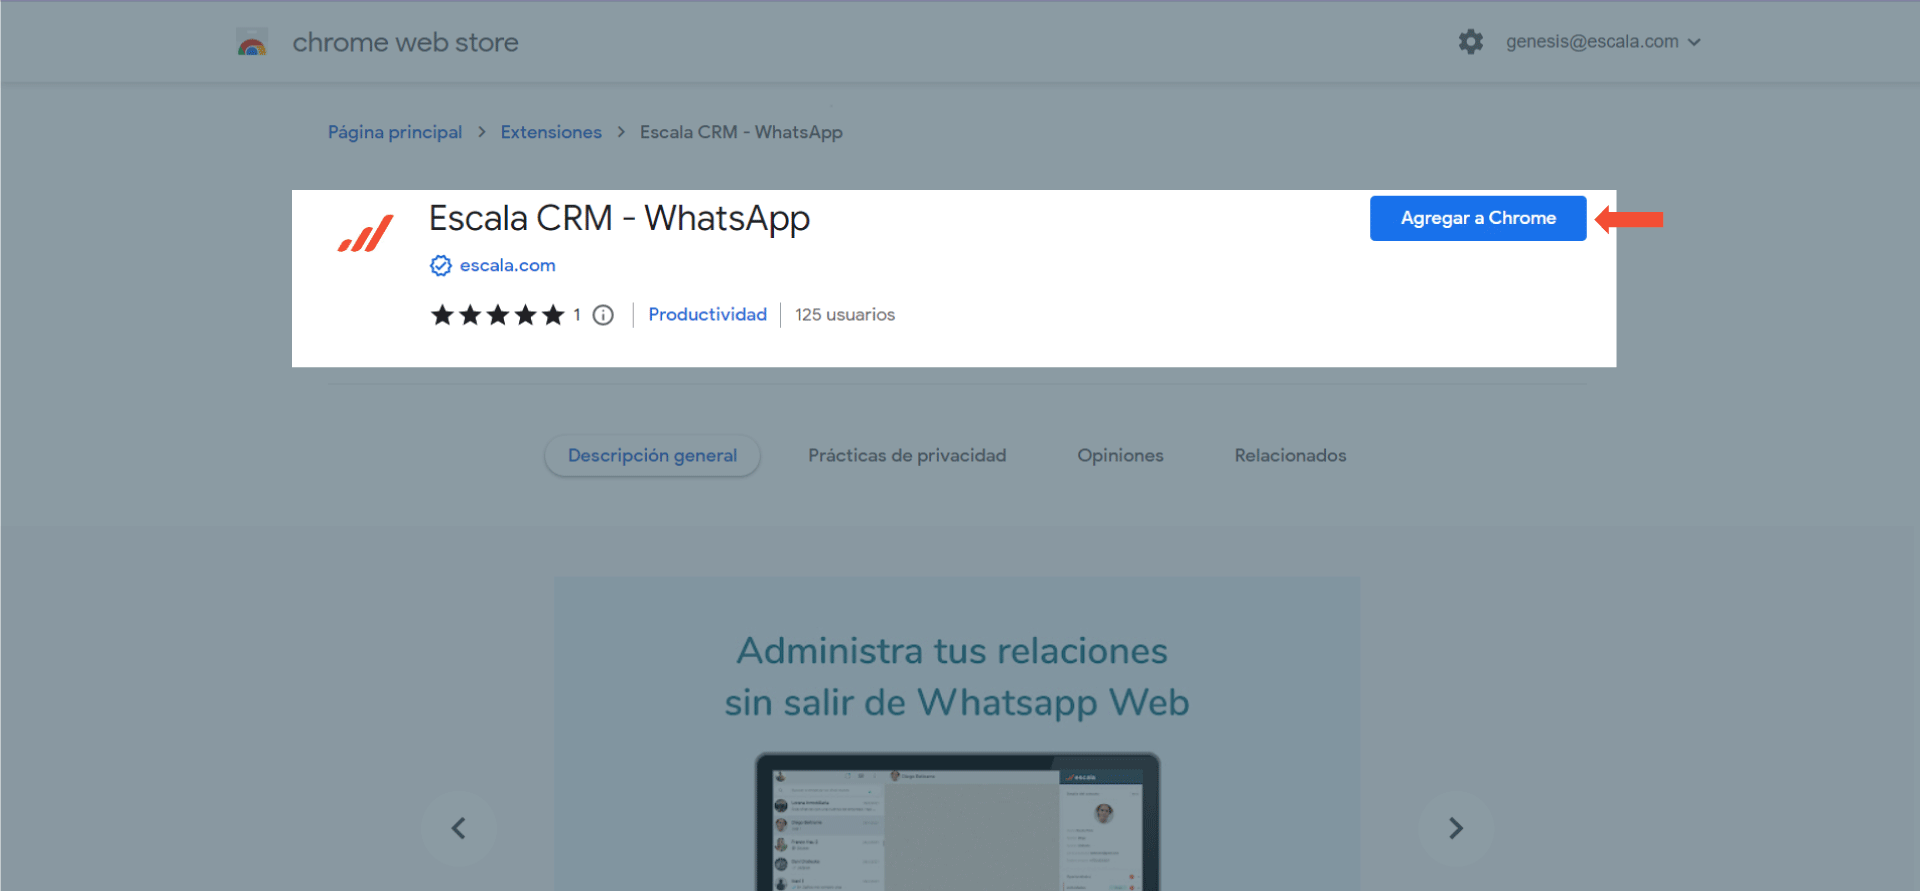Go to Página principal breadcrumb

395,132
